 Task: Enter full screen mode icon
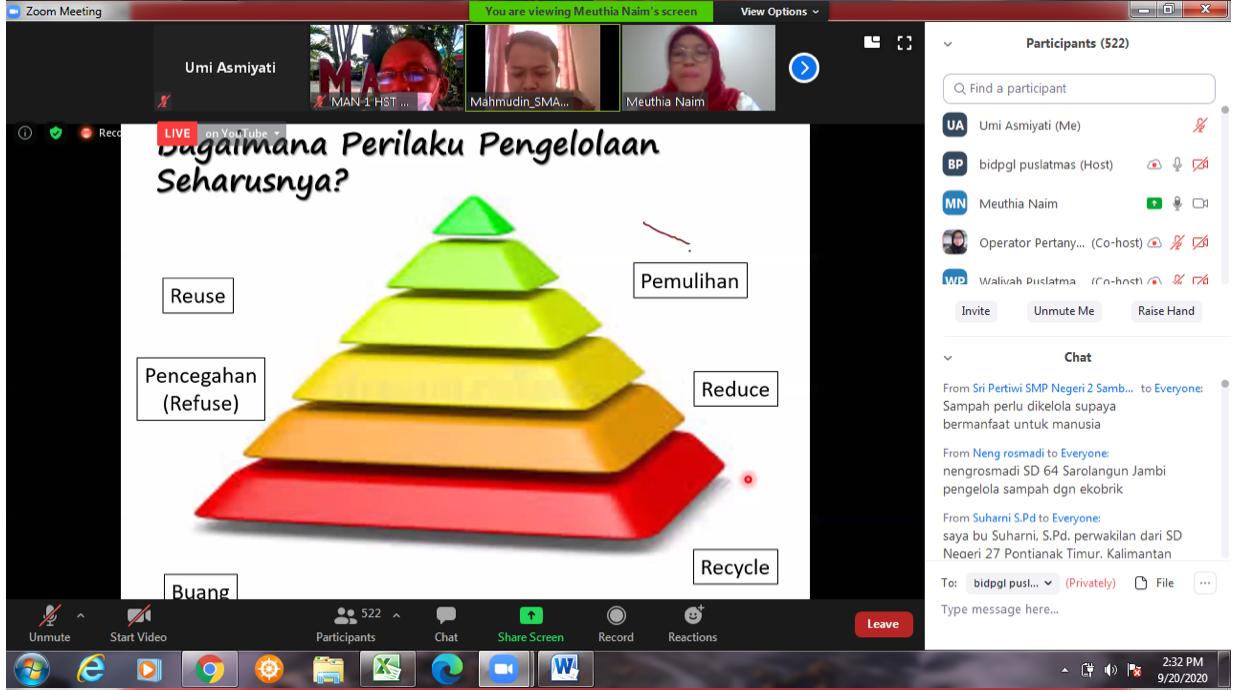point(906,43)
